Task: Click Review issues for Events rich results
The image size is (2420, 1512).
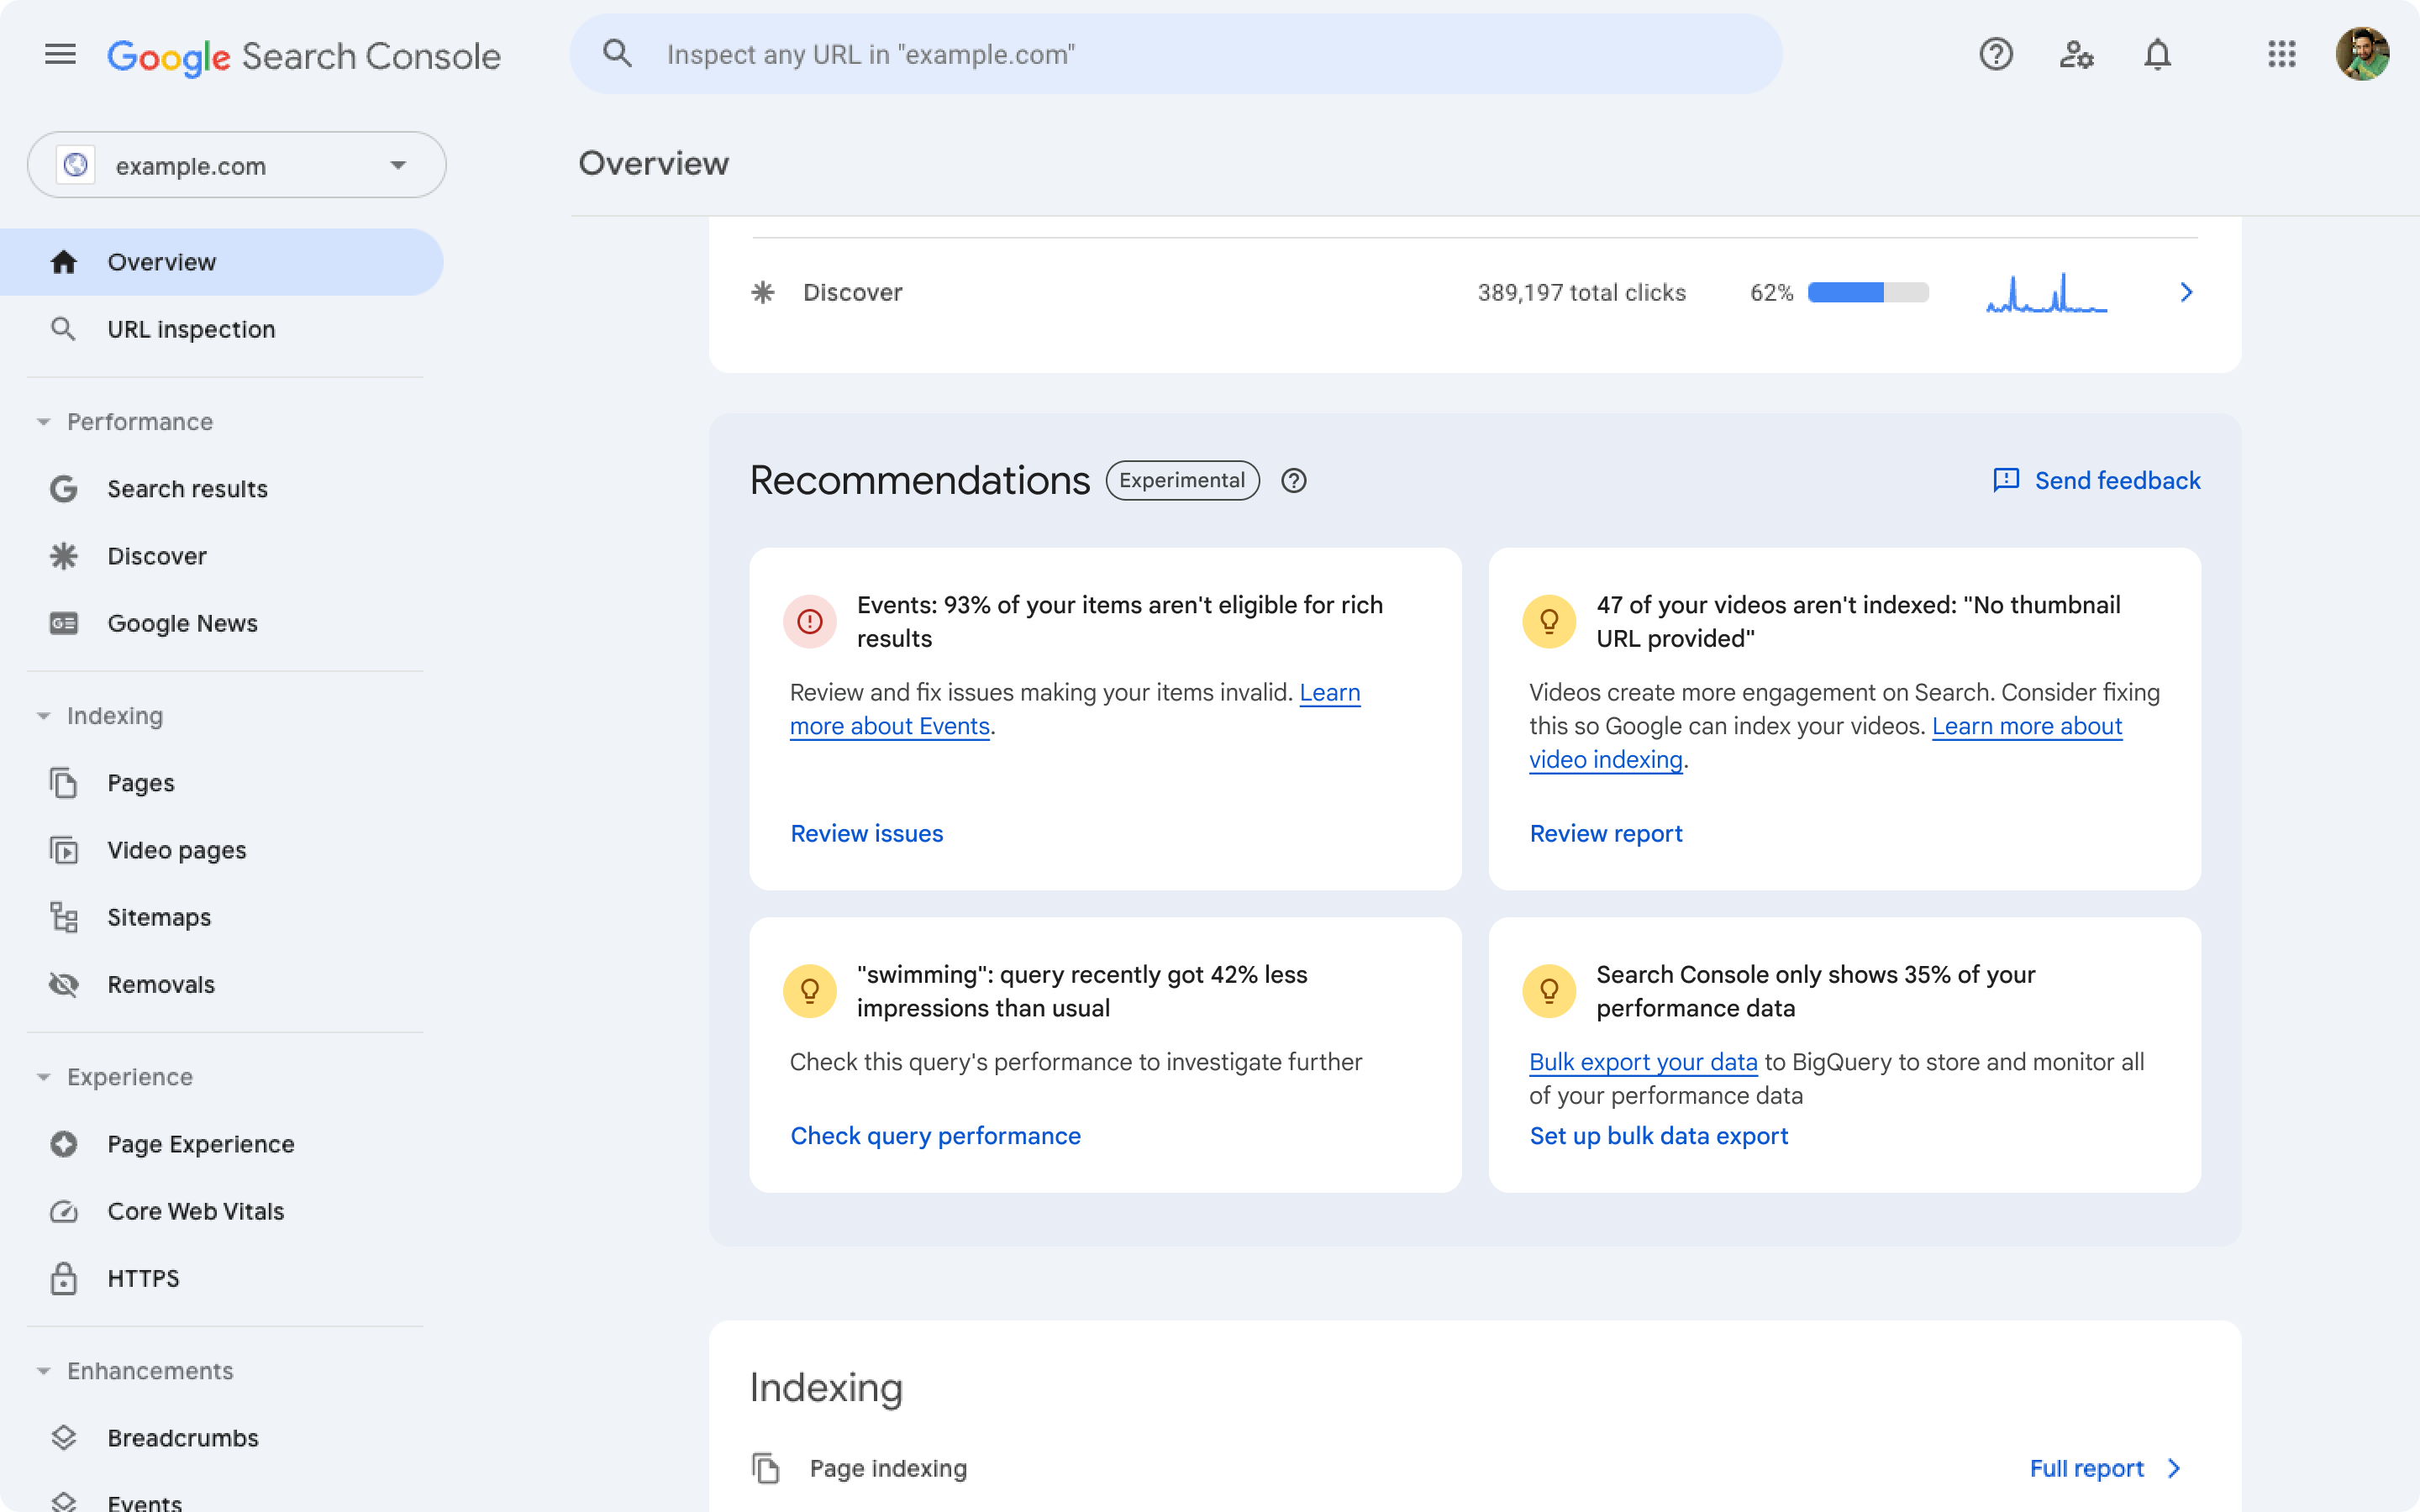Action: coord(865,832)
